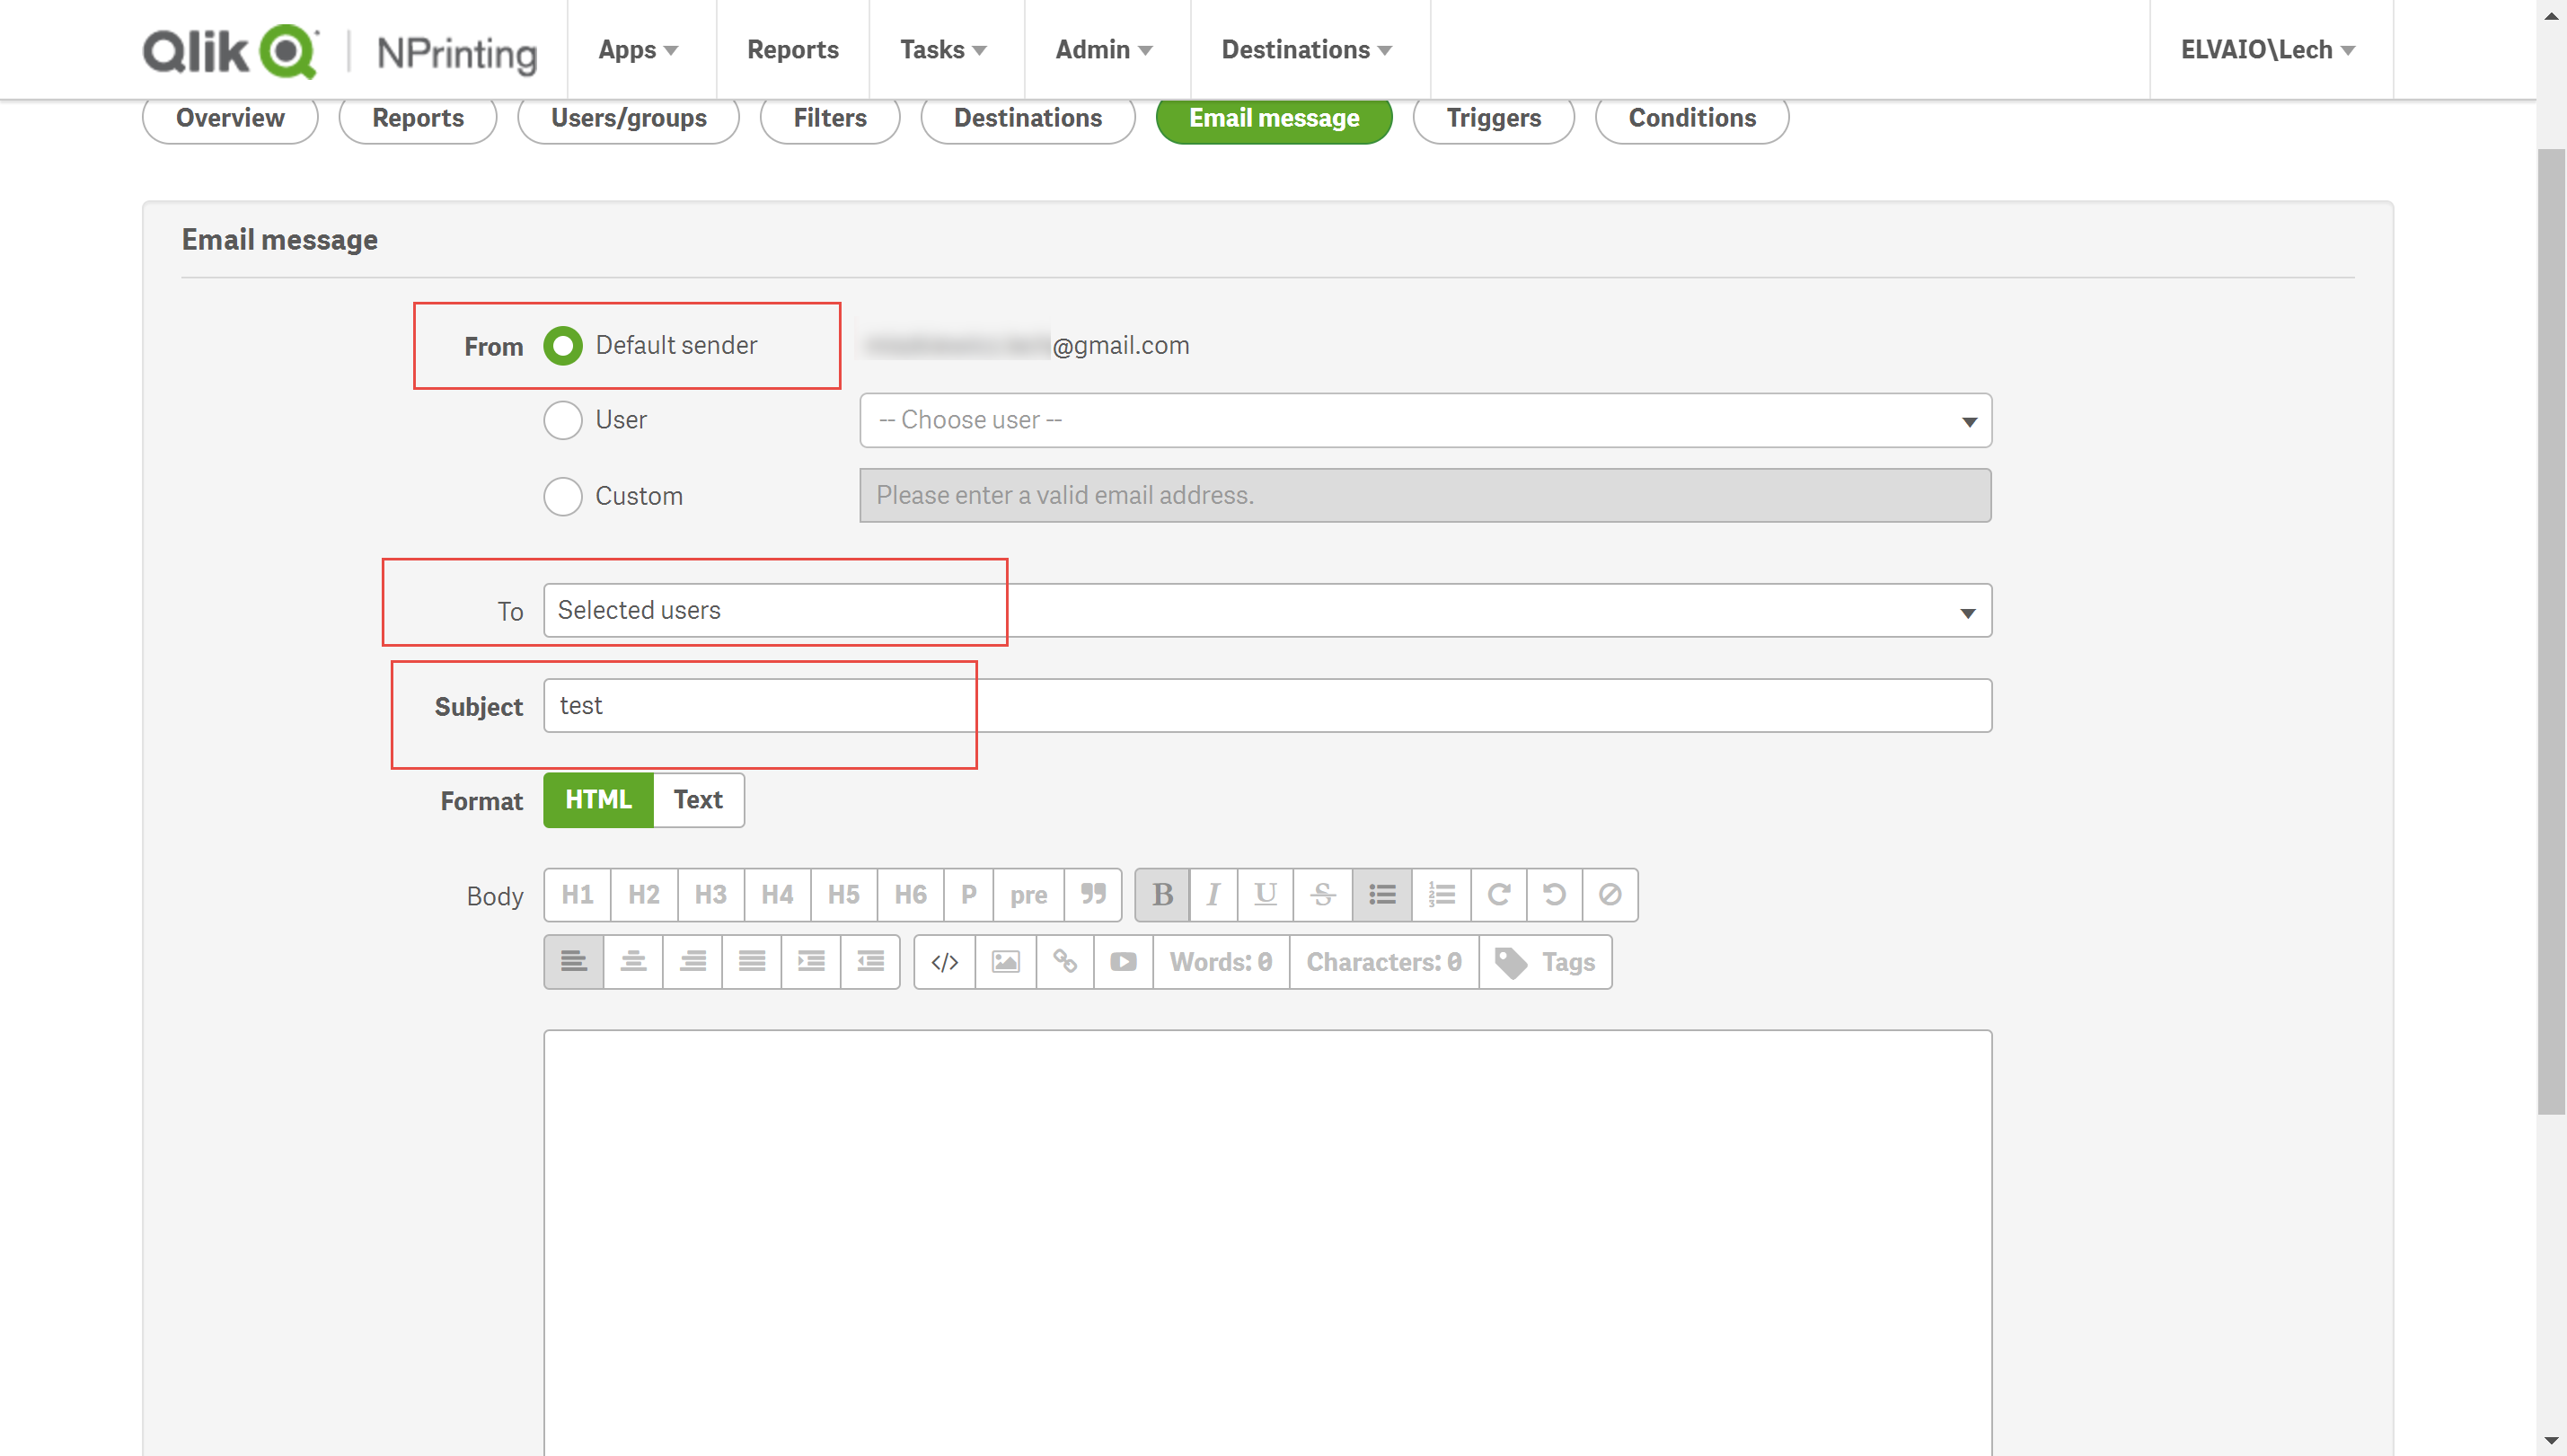Insert a numbered list

click(1441, 895)
